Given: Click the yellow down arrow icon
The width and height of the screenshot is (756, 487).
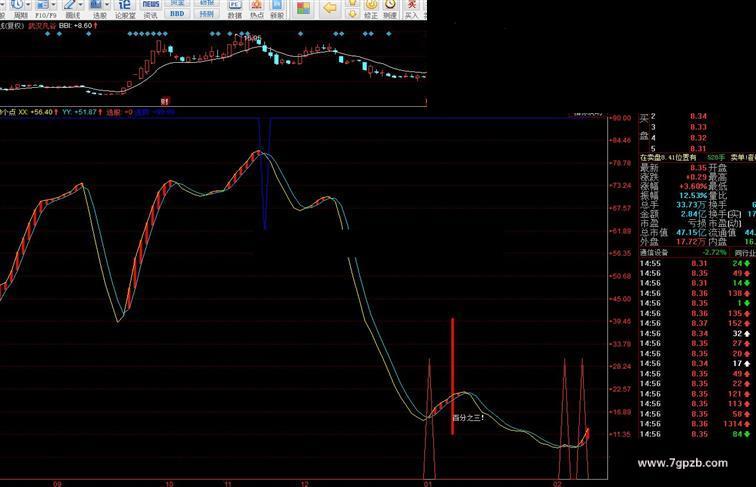Looking at the screenshot, I should [x=353, y=14].
